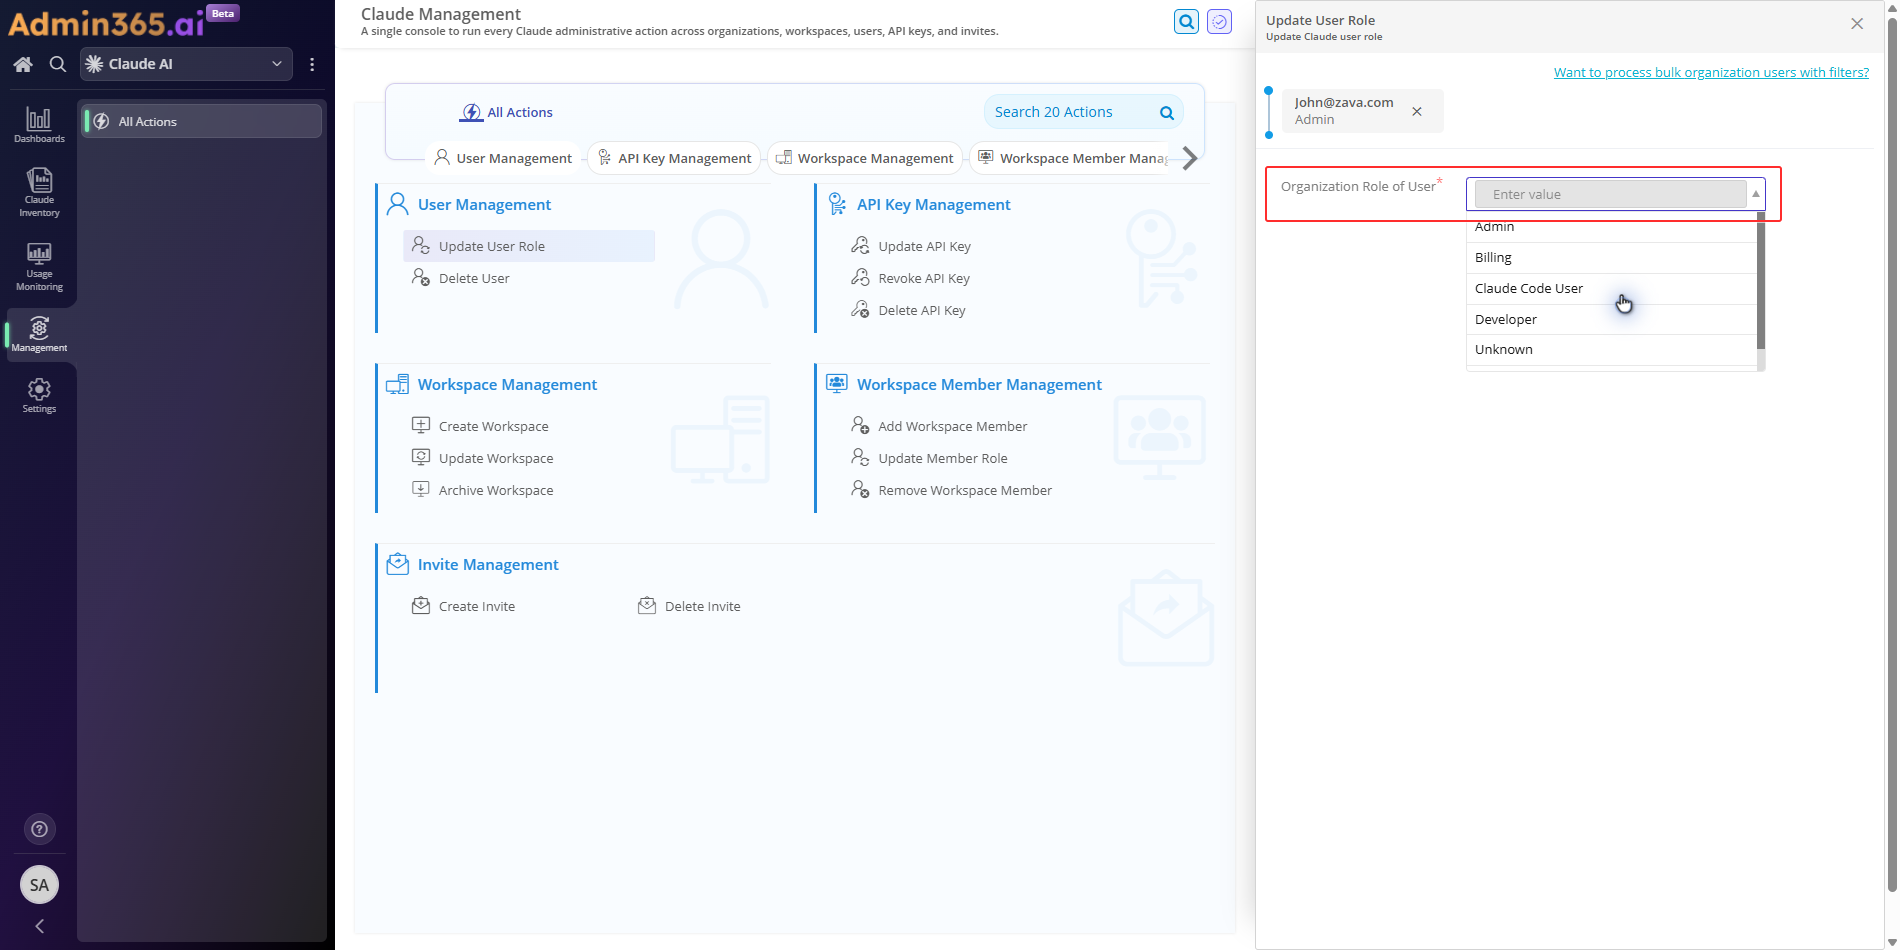Open the Home icon in the sidebar
Image resolution: width=1900 pixels, height=950 pixels.
pos(23,64)
